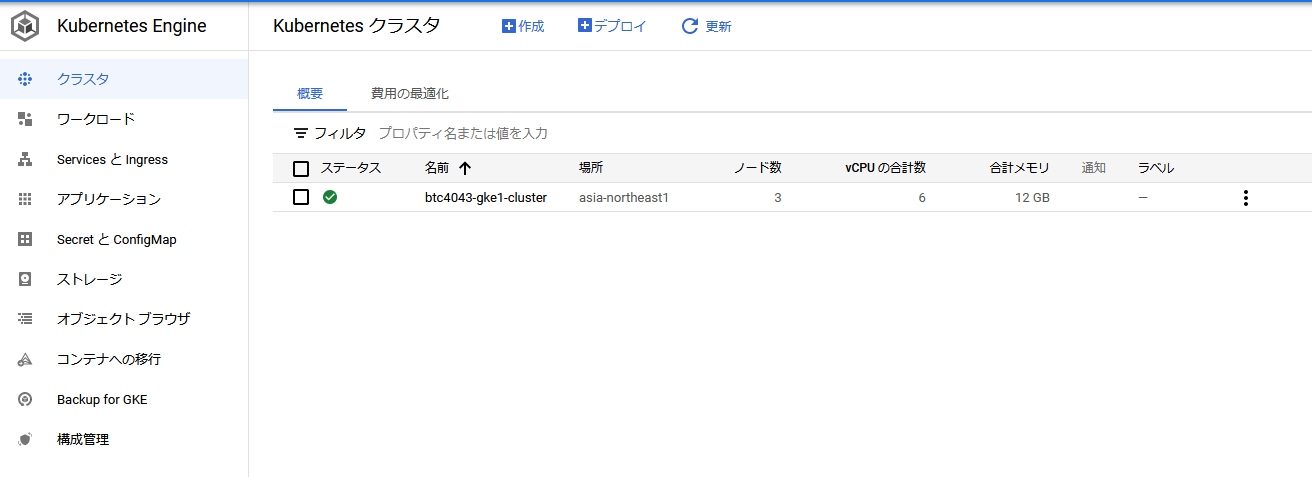The width and height of the screenshot is (1312, 477).
Task: Click the filter funnel icon
Action: click(300, 133)
